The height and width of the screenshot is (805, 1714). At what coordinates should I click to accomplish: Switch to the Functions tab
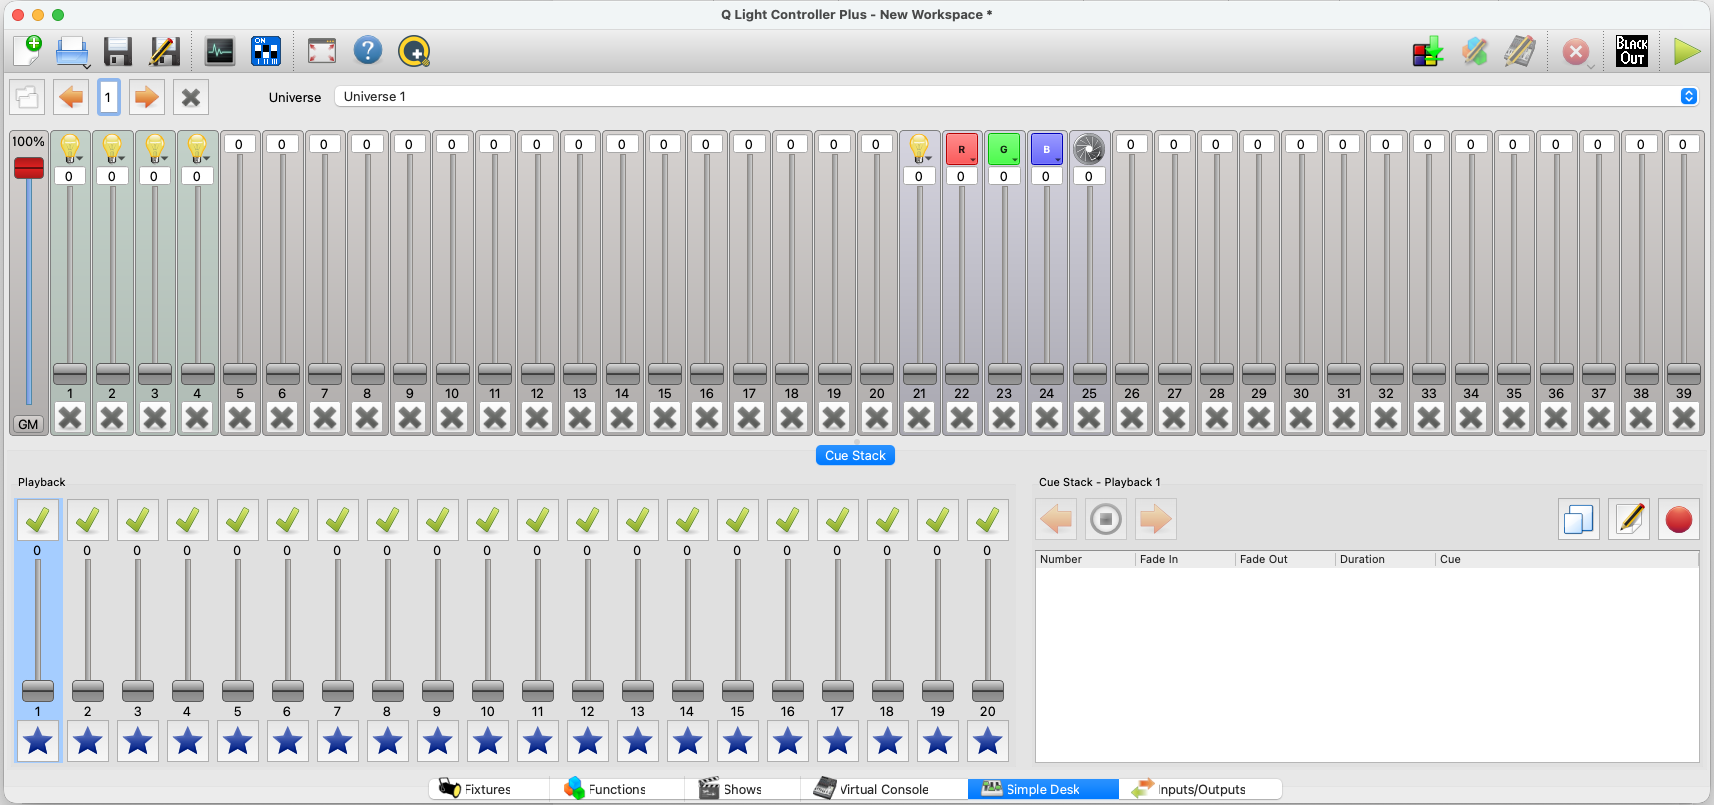(606, 789)
